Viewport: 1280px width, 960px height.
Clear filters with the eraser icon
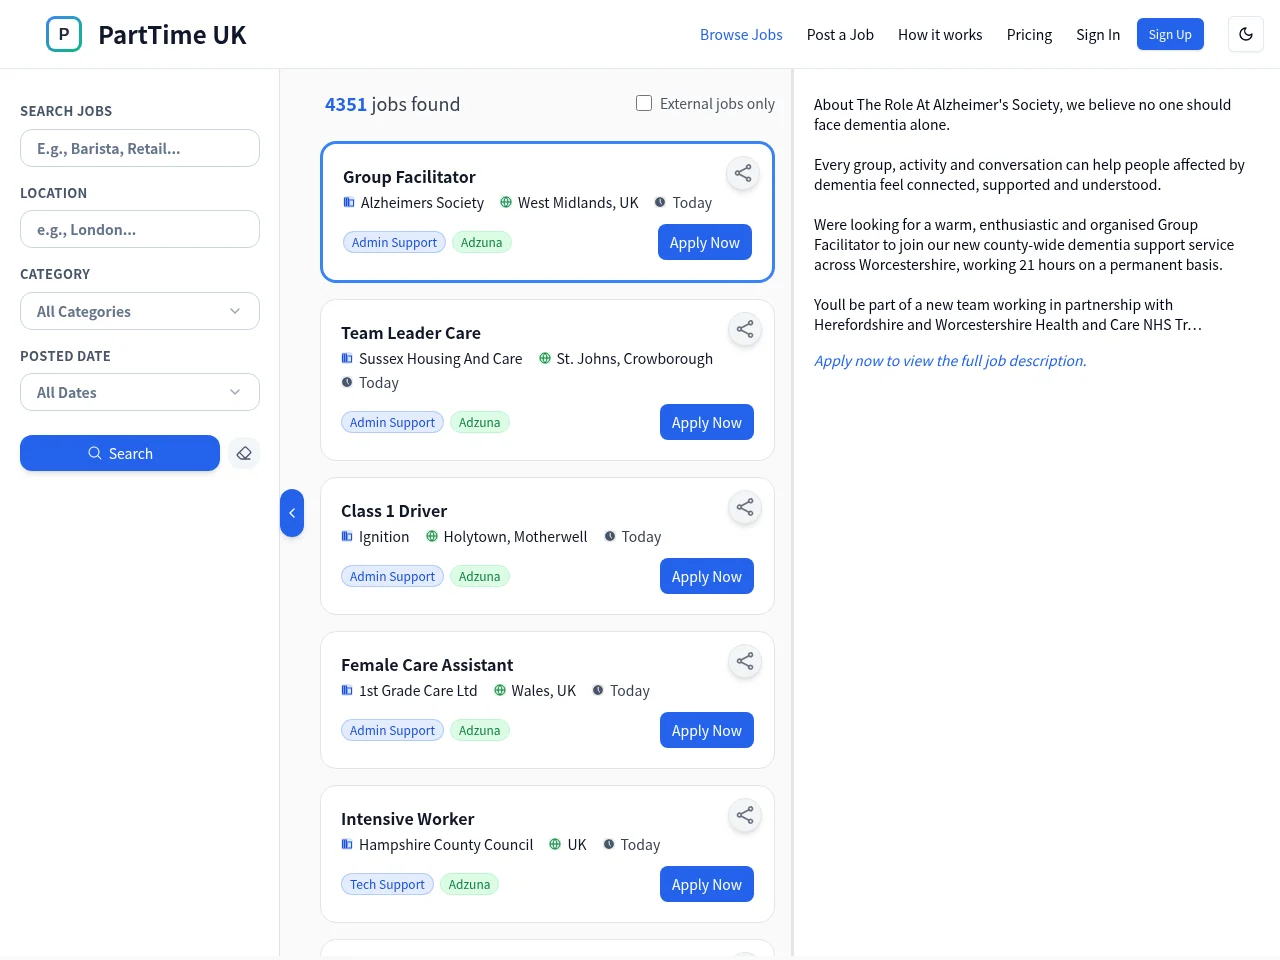pos(244,453)
